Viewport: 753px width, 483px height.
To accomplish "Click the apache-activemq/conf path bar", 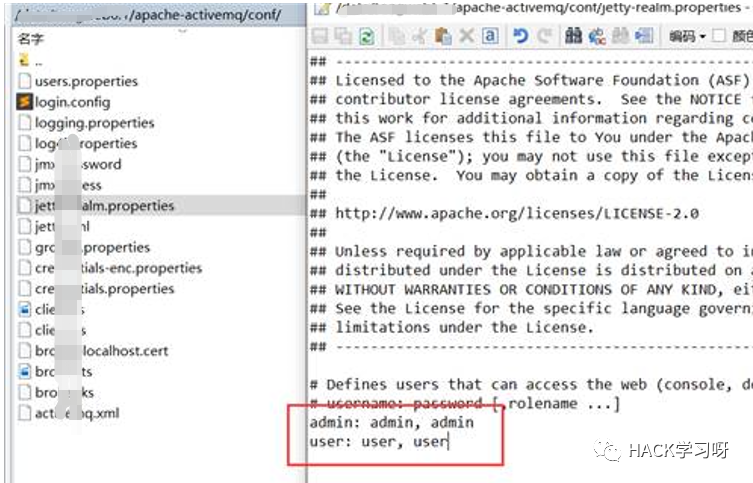I will pyautogui.click(x=158, y=15).
